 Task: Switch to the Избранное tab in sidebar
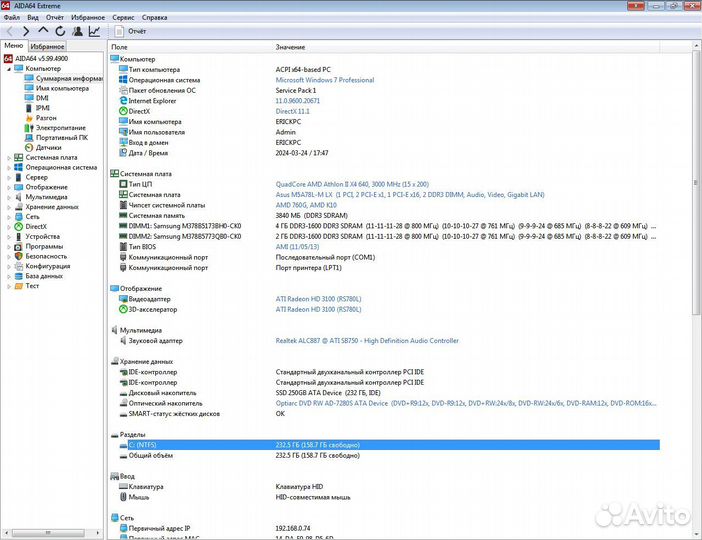47,46
